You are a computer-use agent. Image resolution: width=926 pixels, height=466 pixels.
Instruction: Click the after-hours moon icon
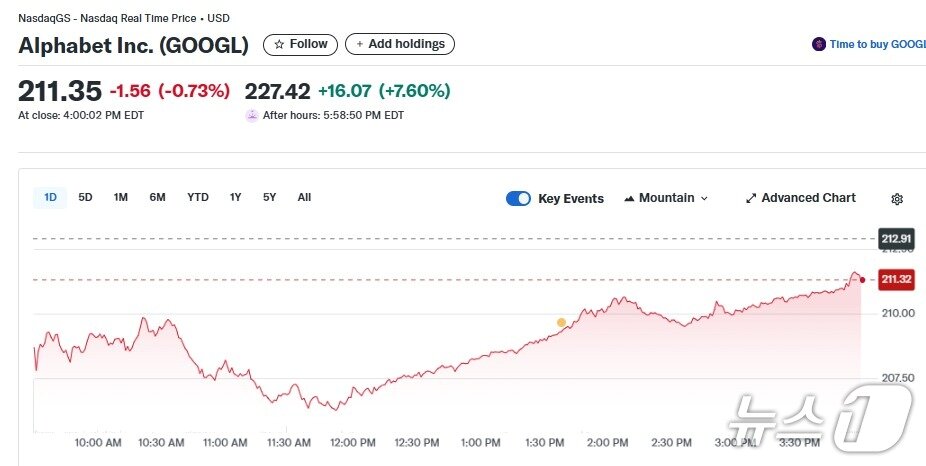[x=252, y=115]
